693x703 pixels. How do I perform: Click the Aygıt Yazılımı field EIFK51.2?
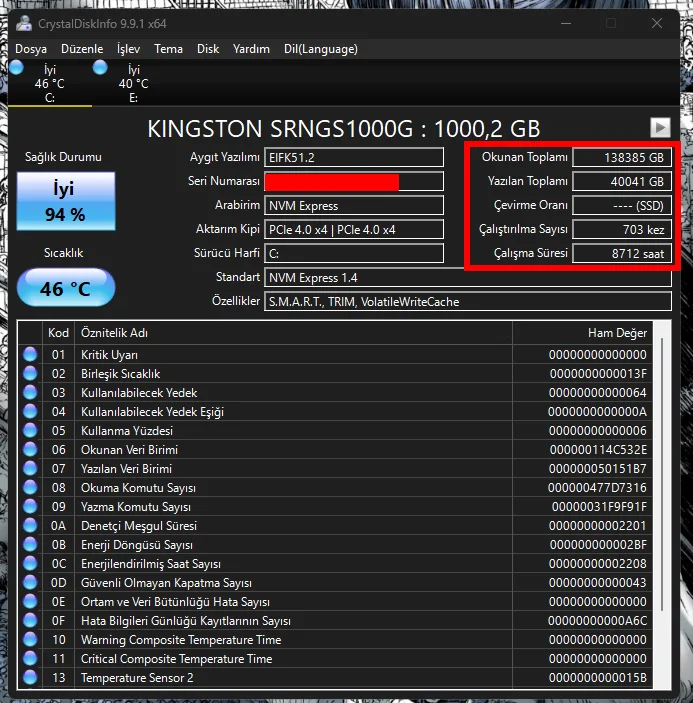point(354,157)
